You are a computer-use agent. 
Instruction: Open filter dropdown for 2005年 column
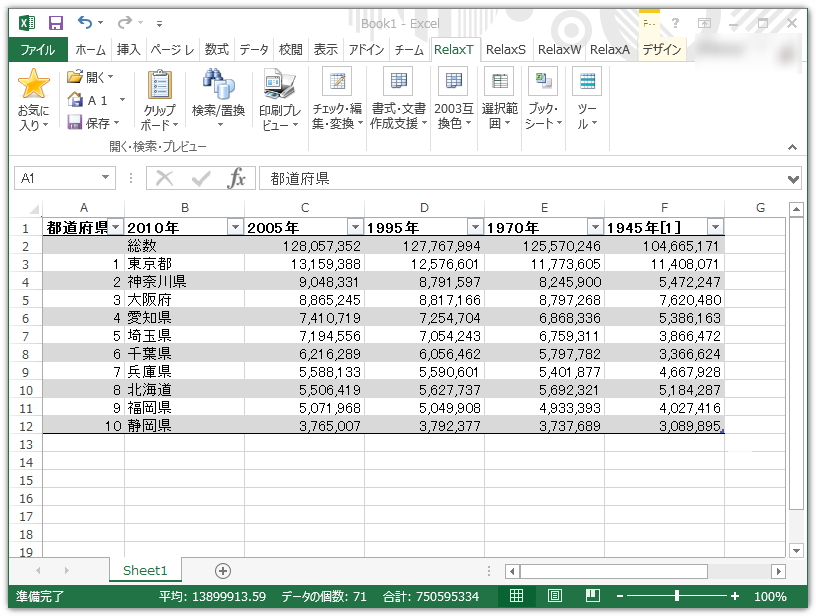point(355,227)
